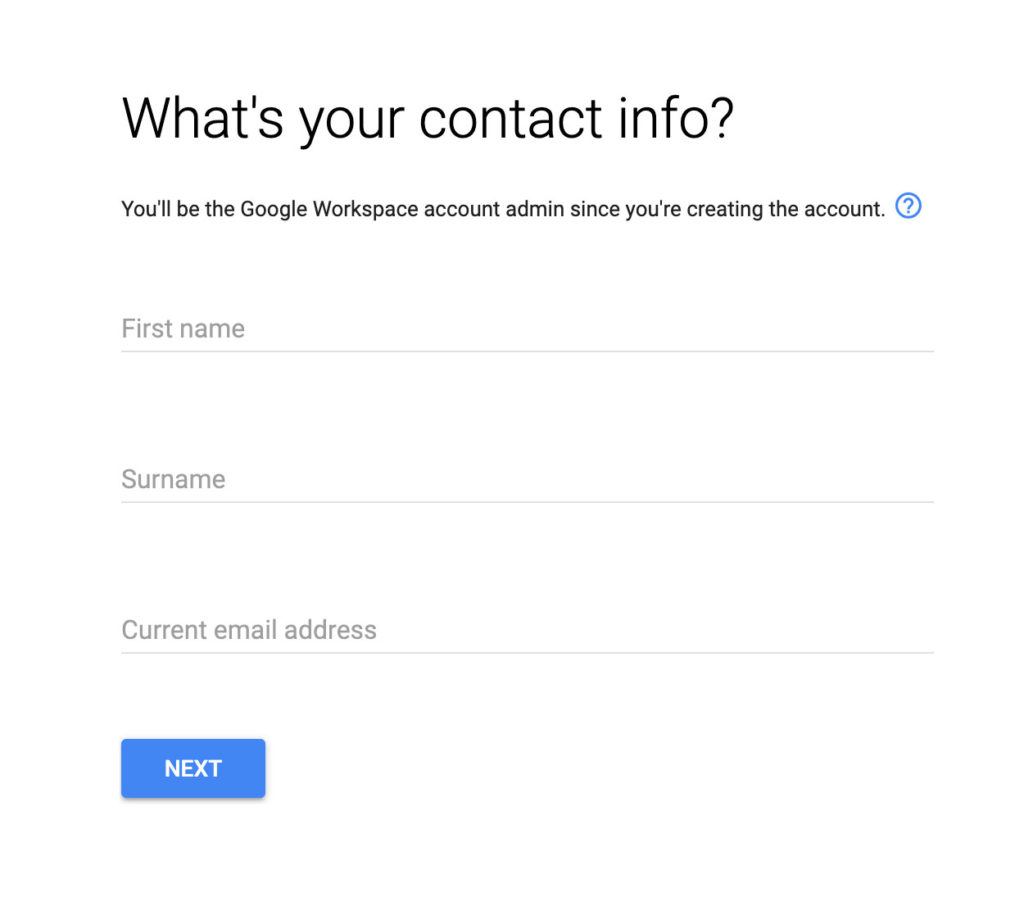1024x924 pixels.
Task: Activate the Surname input box
Action: (x=527, y=479)
